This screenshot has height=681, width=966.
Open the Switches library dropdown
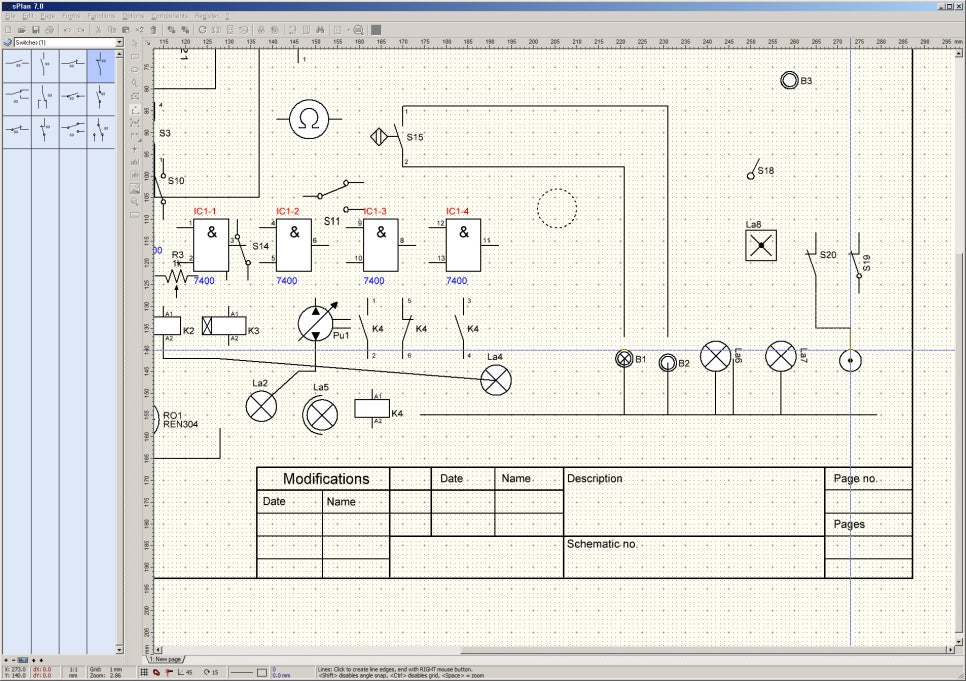119,43
